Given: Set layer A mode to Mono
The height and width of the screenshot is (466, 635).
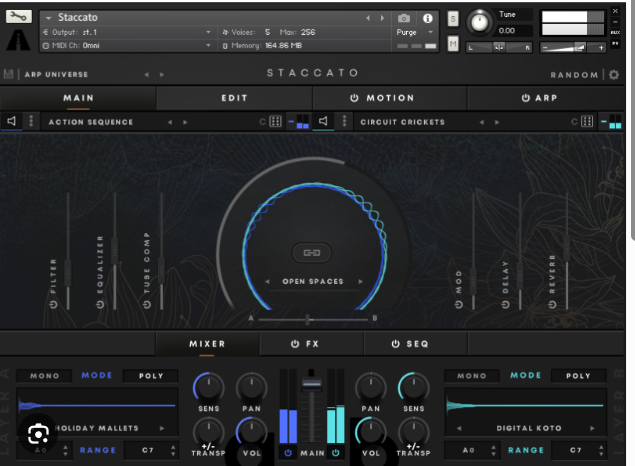Looking at the screenshot, I should [45, 376].
